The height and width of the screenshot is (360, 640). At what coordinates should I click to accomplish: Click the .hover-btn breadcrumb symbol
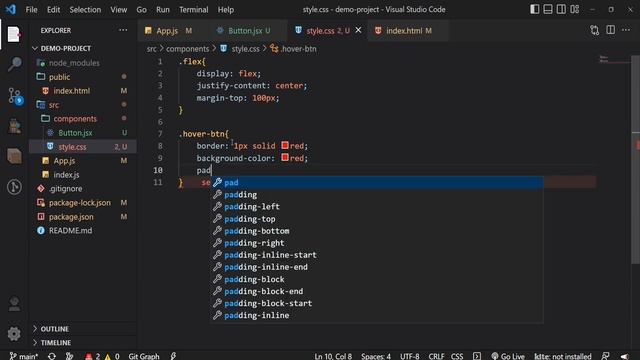[293, 49]
